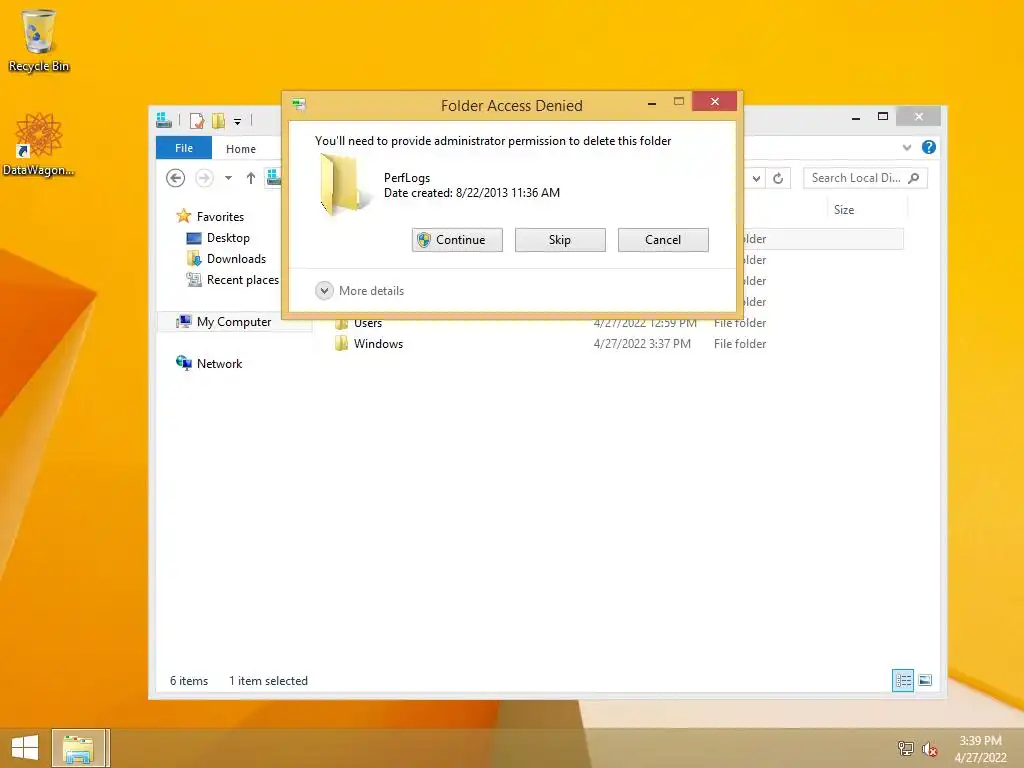Viewport: 1024px width, 768px height.
Task: Expand the ribbon with the chevron
Action: (x=907, y=148)
